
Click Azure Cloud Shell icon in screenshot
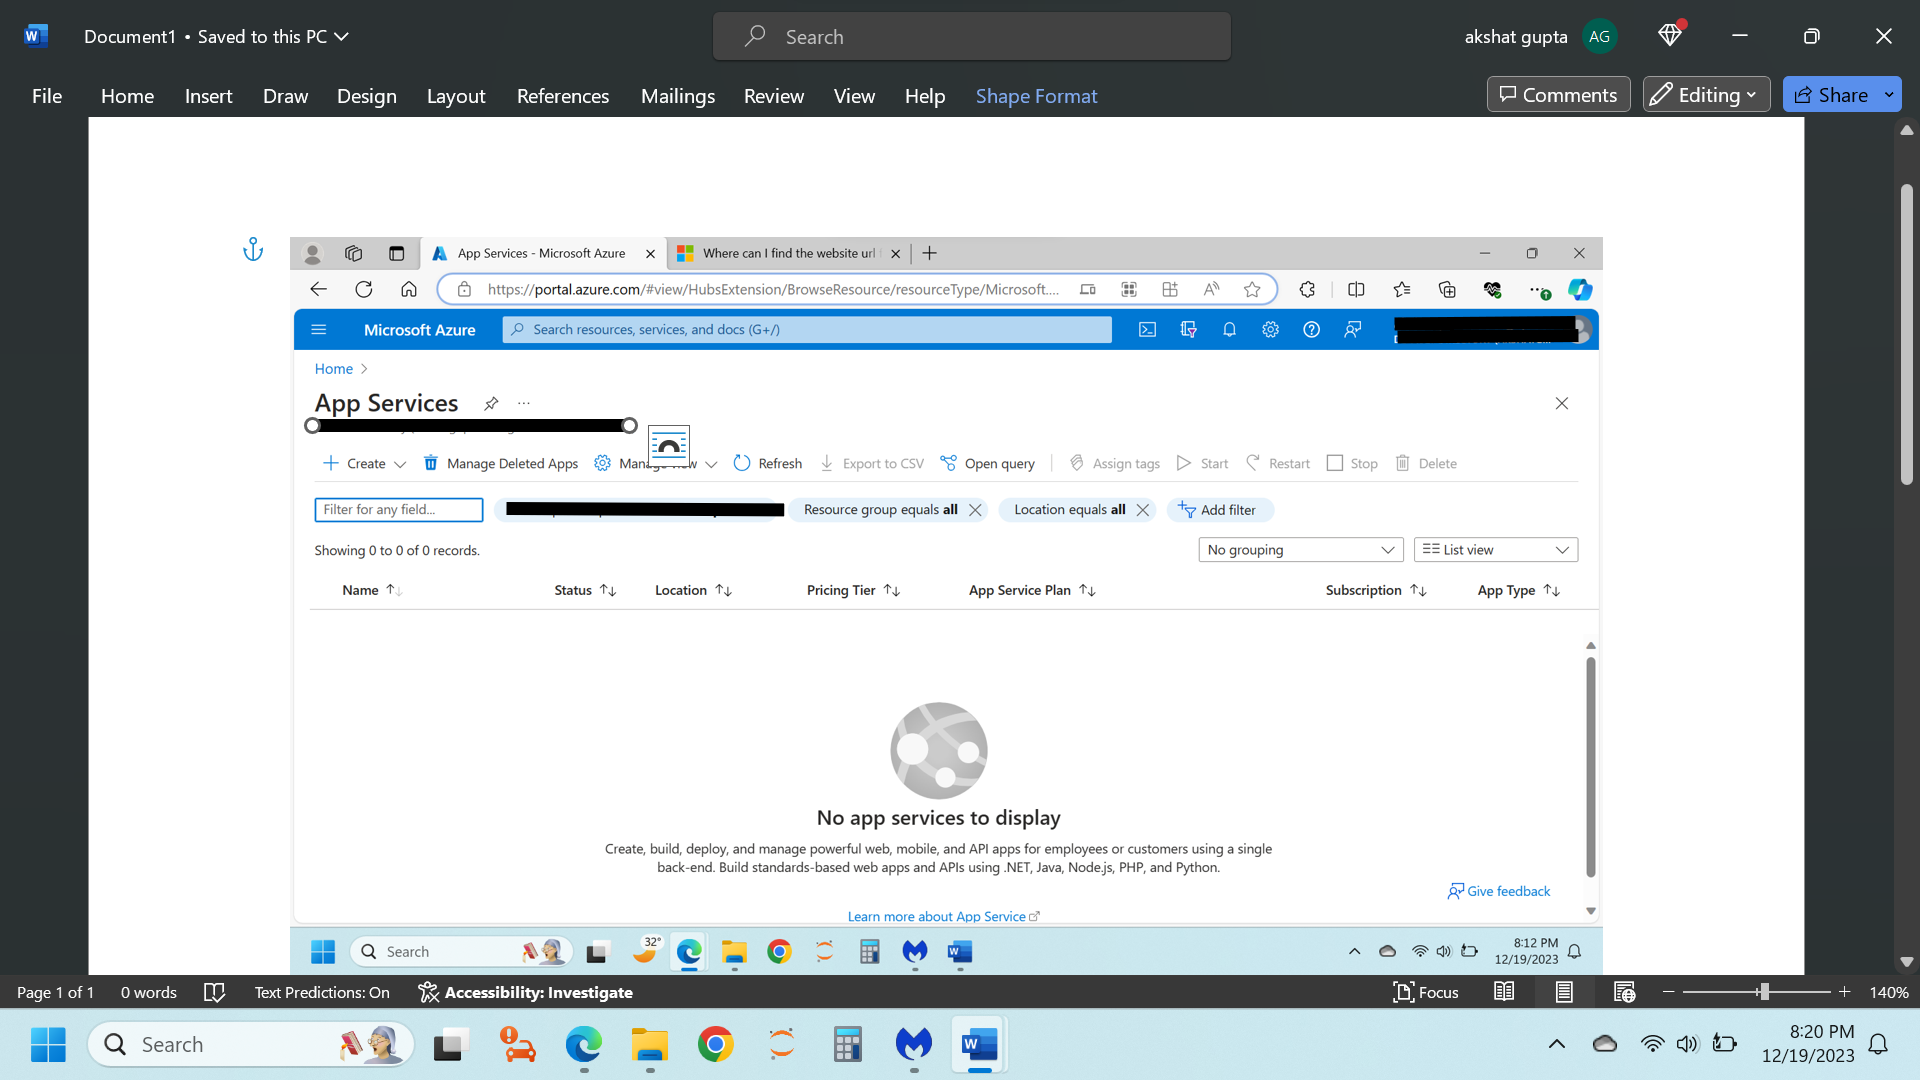(x=1147, y=330)
